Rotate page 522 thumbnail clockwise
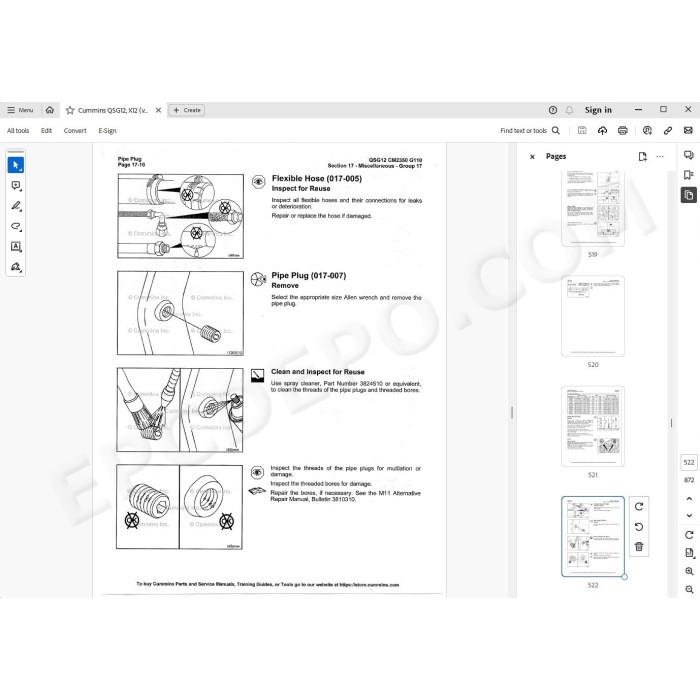The image size is (700, 700). point(639,507)
